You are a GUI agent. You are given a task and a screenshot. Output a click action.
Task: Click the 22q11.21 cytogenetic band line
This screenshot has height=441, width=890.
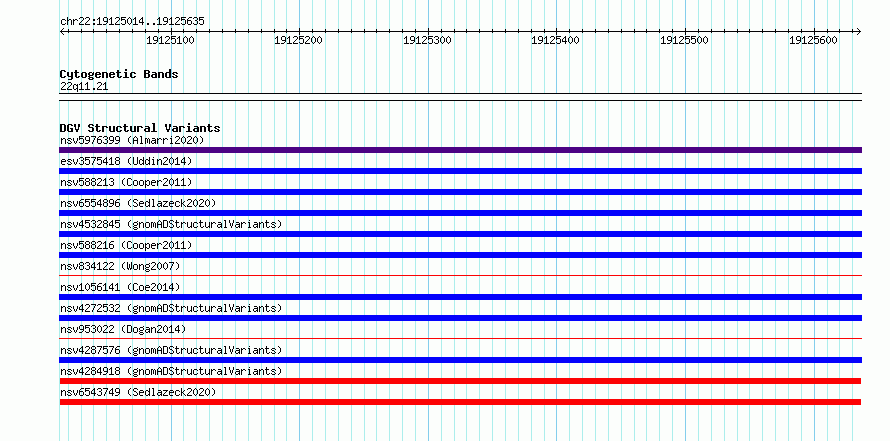(x=460, y=97)
